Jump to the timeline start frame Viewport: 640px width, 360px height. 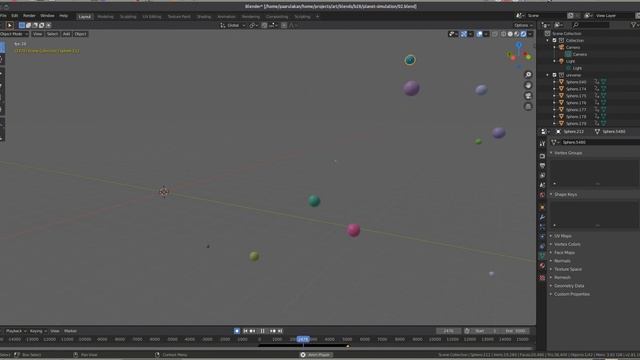pyautogui.click(x=245, y=331)
